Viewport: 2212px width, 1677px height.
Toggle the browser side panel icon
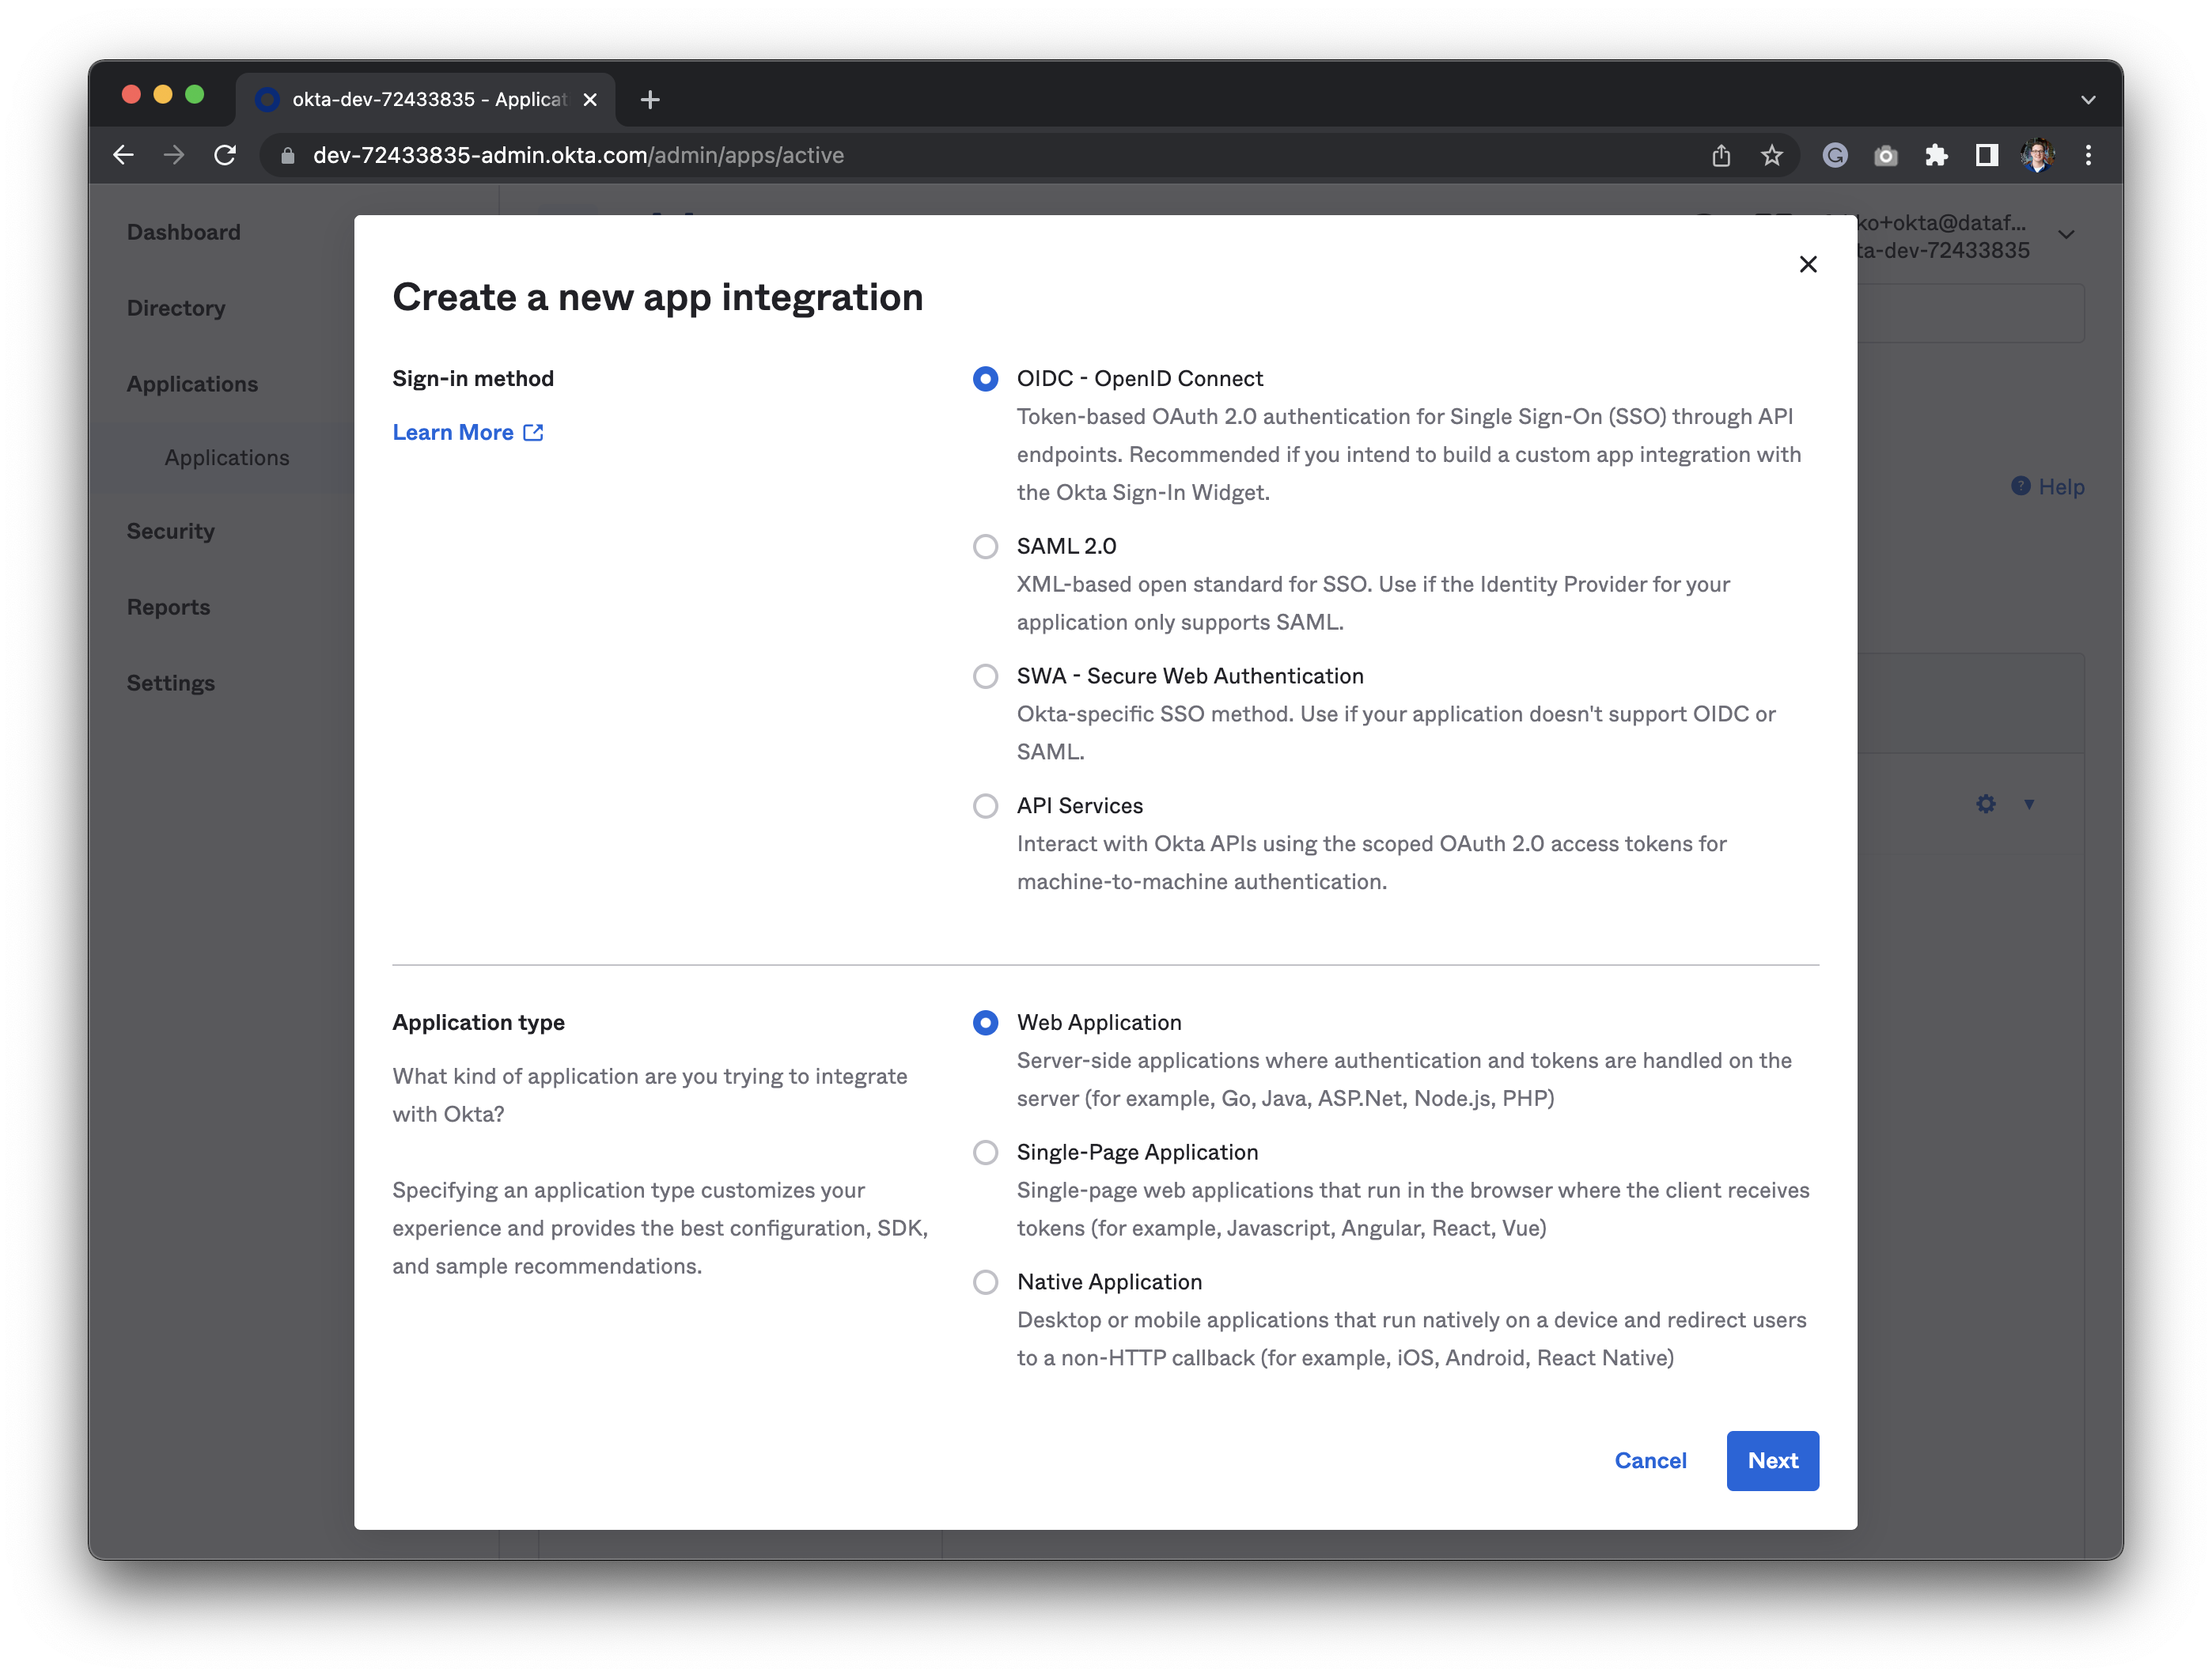pyautogui.click(x=1986, y=155)
